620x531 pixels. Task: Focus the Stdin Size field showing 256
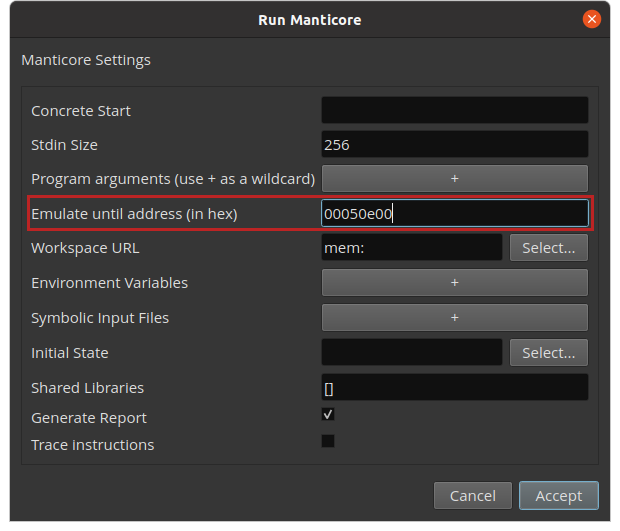454,144
